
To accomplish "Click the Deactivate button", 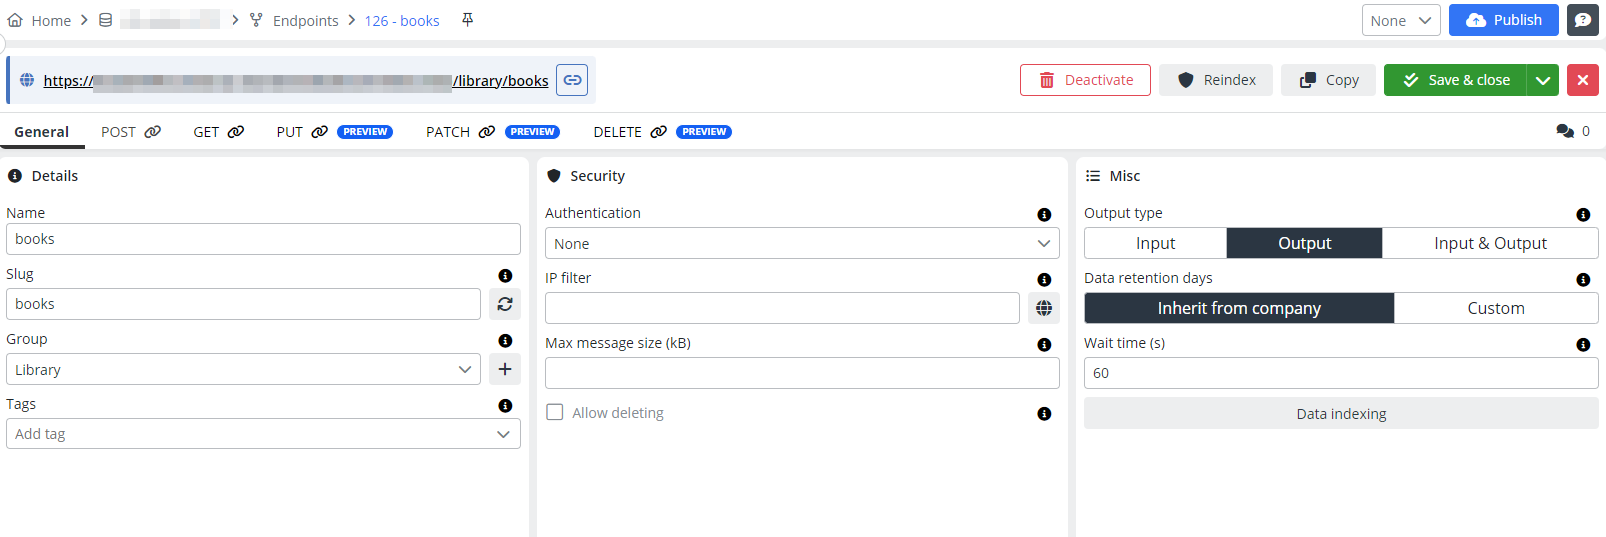I will tap(1085, 80).
